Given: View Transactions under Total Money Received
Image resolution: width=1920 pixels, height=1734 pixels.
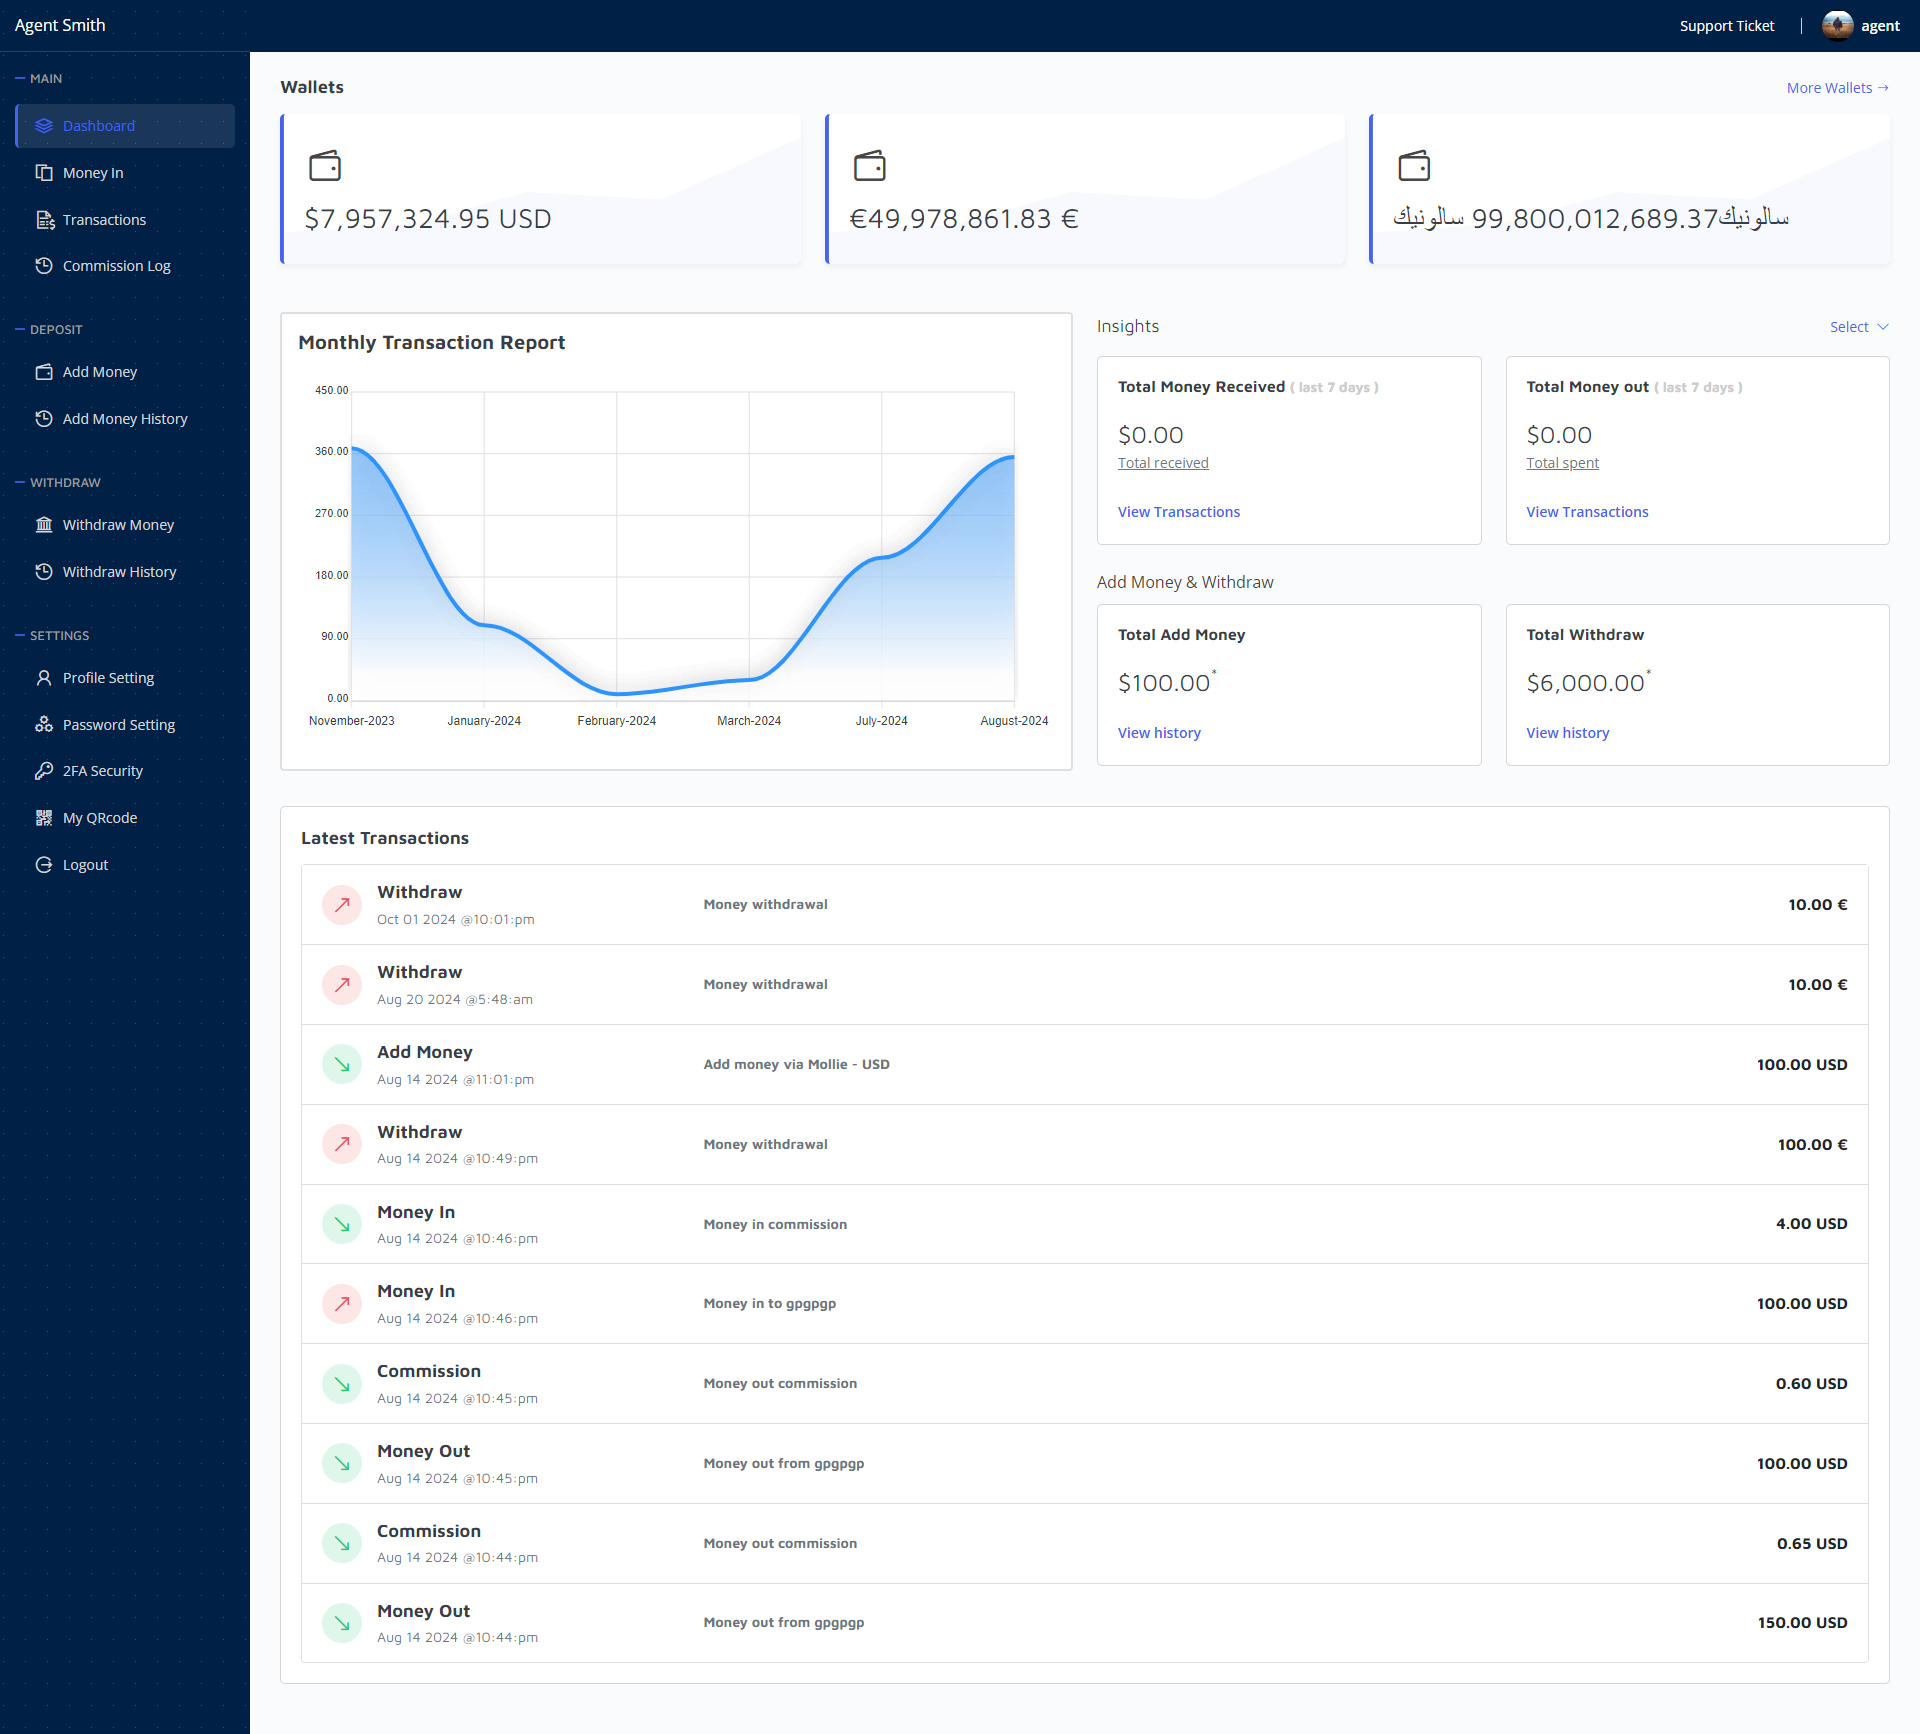Looking at the screenshot, I should [1178, 512].
